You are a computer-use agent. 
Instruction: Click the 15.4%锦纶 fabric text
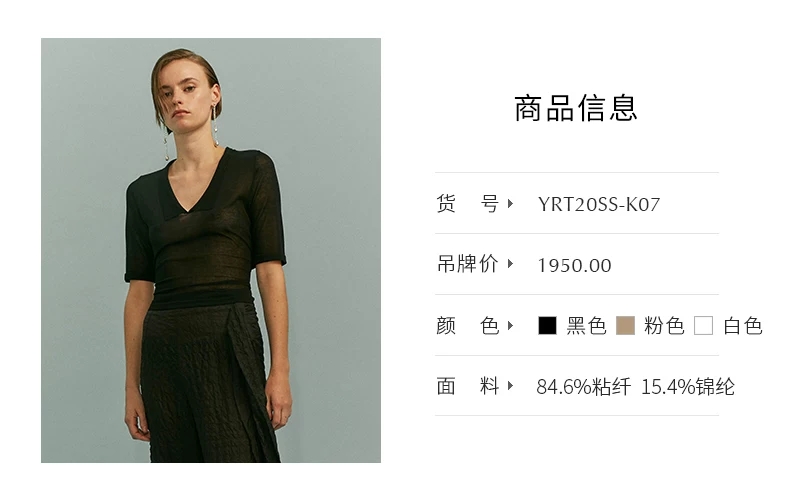688,387
